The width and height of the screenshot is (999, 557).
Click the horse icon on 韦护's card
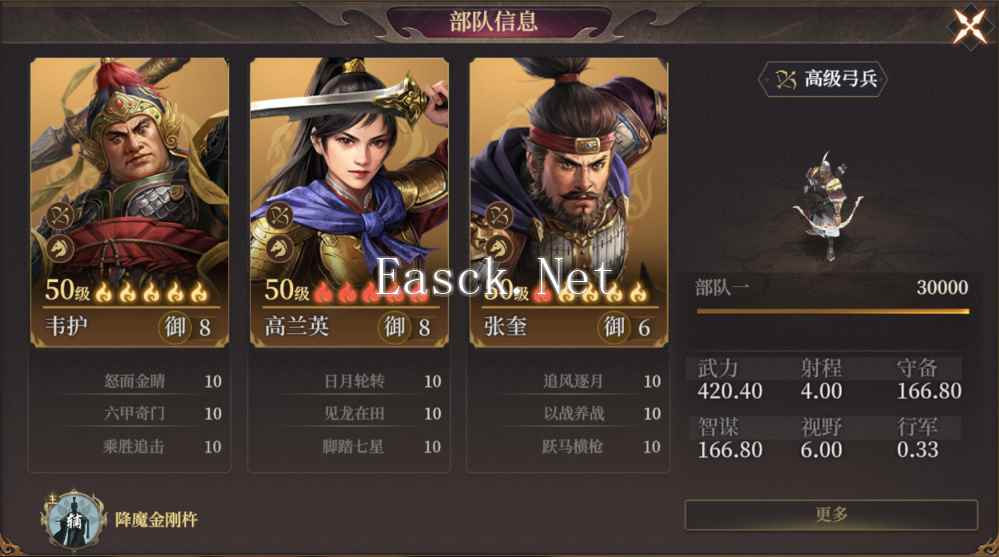60,248
